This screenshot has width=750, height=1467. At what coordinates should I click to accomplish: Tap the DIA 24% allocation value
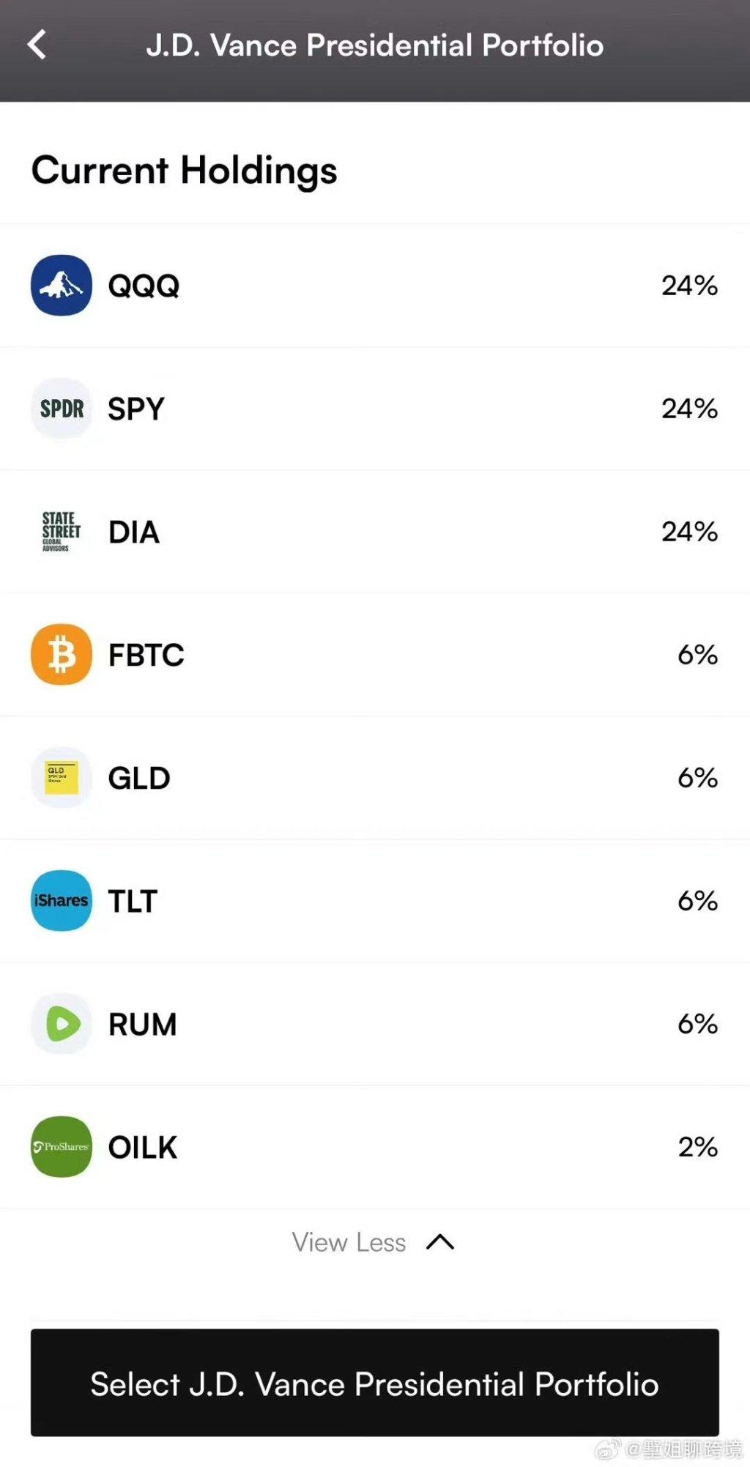(x=689, y=532)
